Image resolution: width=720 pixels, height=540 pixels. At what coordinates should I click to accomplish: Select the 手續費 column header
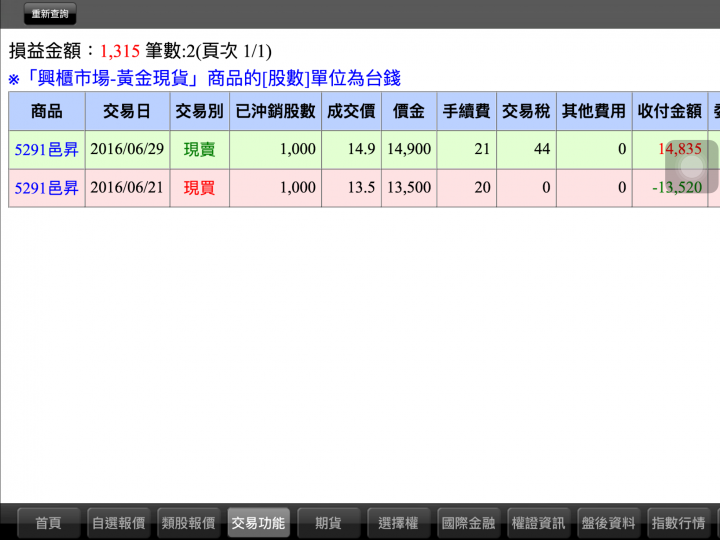click(467, 111)
